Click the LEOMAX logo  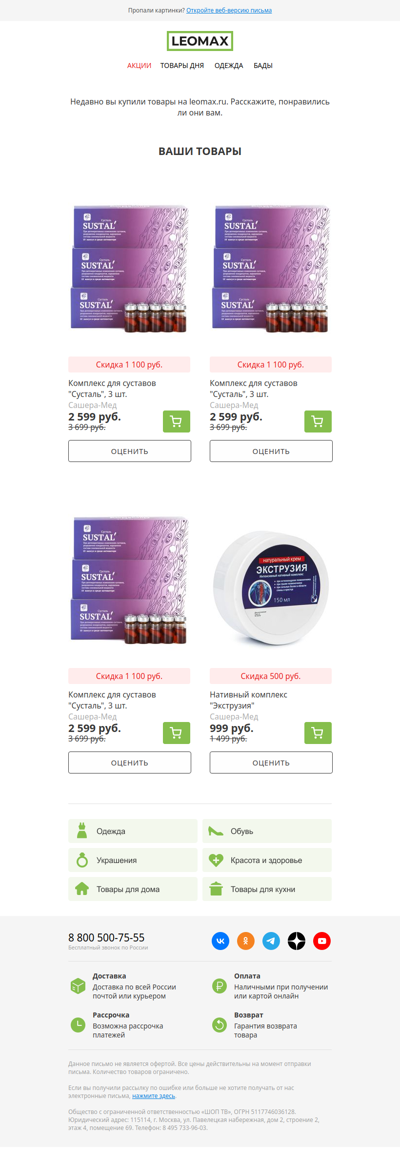pyautogui.click(x=200, y=40)
